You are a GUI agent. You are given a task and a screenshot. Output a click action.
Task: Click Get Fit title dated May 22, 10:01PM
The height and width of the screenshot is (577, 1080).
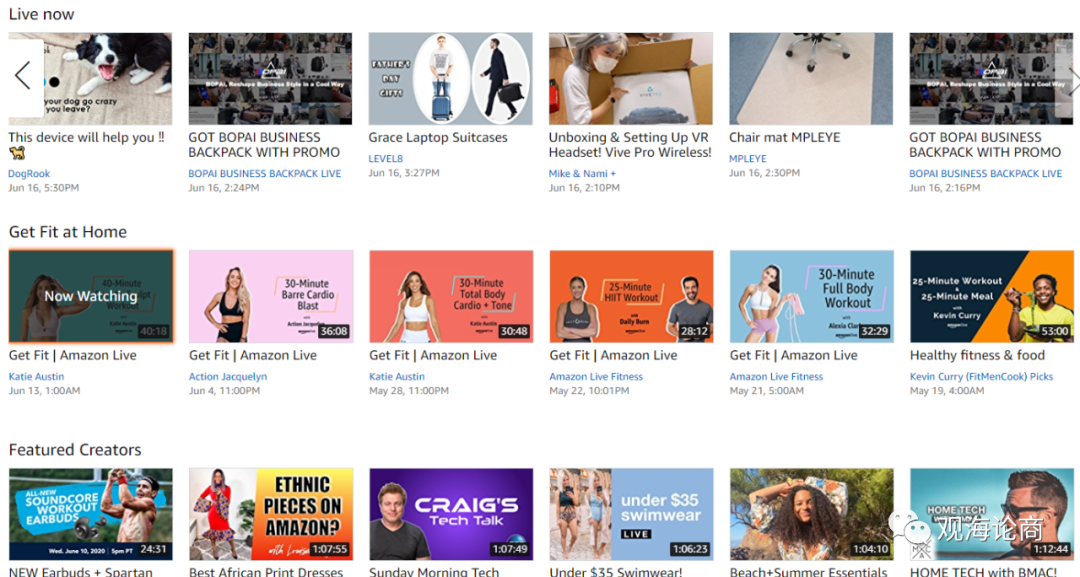pos(613,355)
